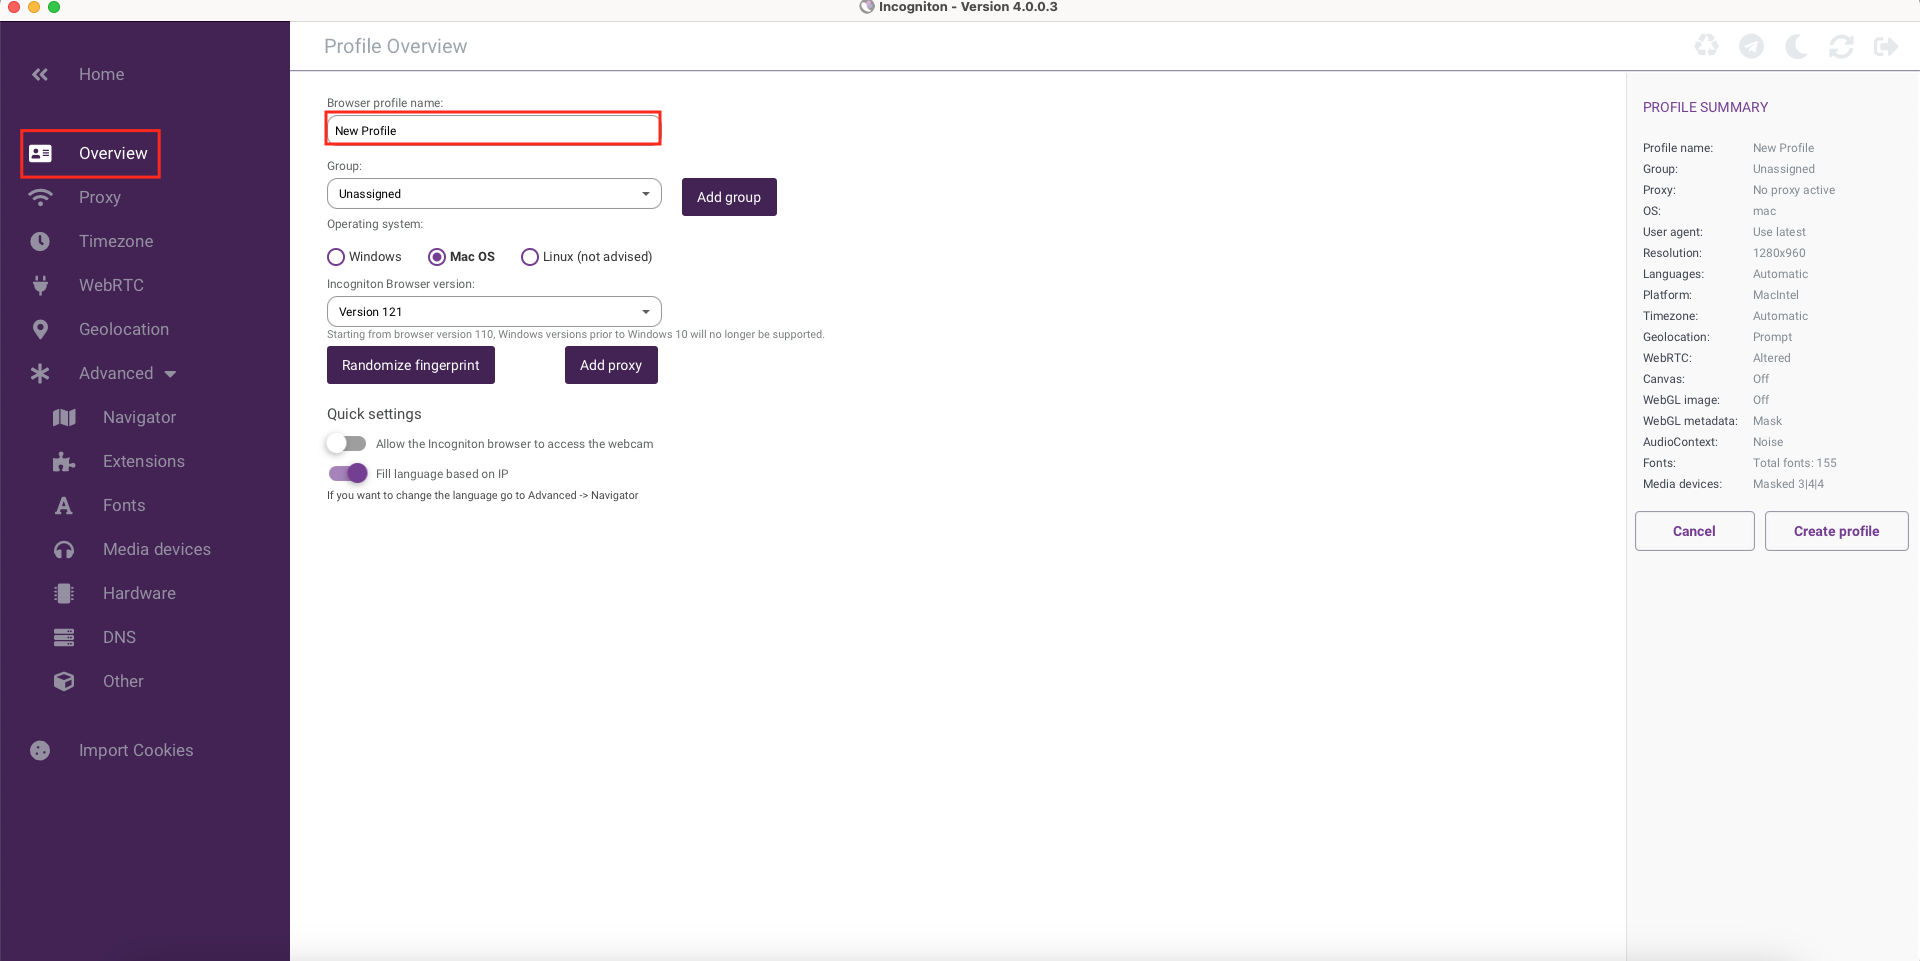Toggle dark mode with the moon icon

(1796, 46)
